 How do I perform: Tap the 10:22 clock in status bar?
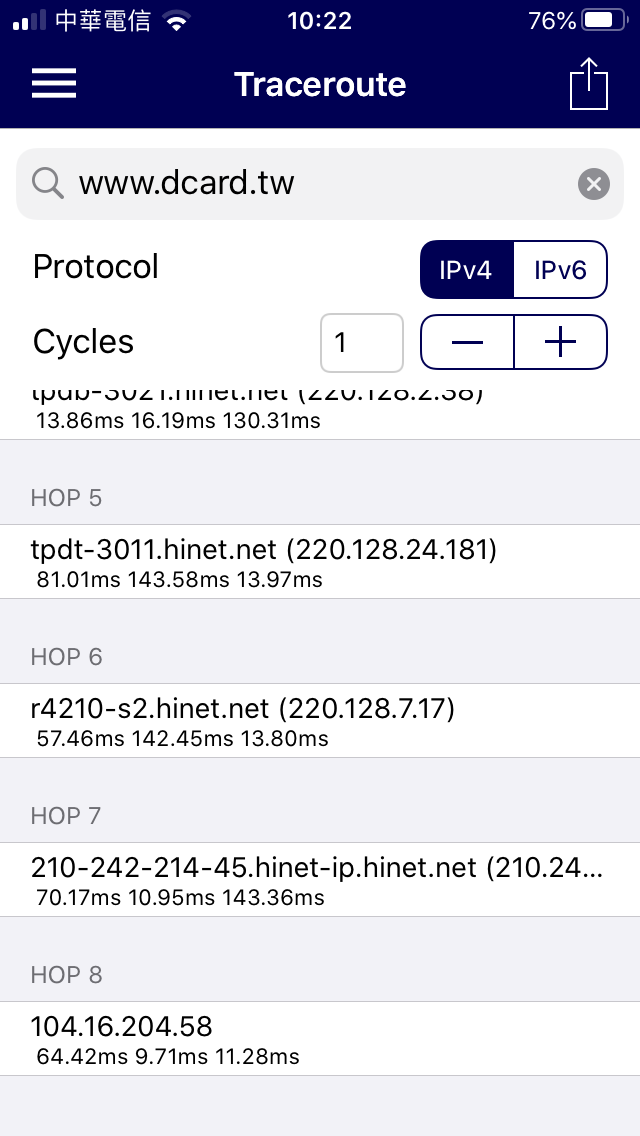tap(320, 21)
